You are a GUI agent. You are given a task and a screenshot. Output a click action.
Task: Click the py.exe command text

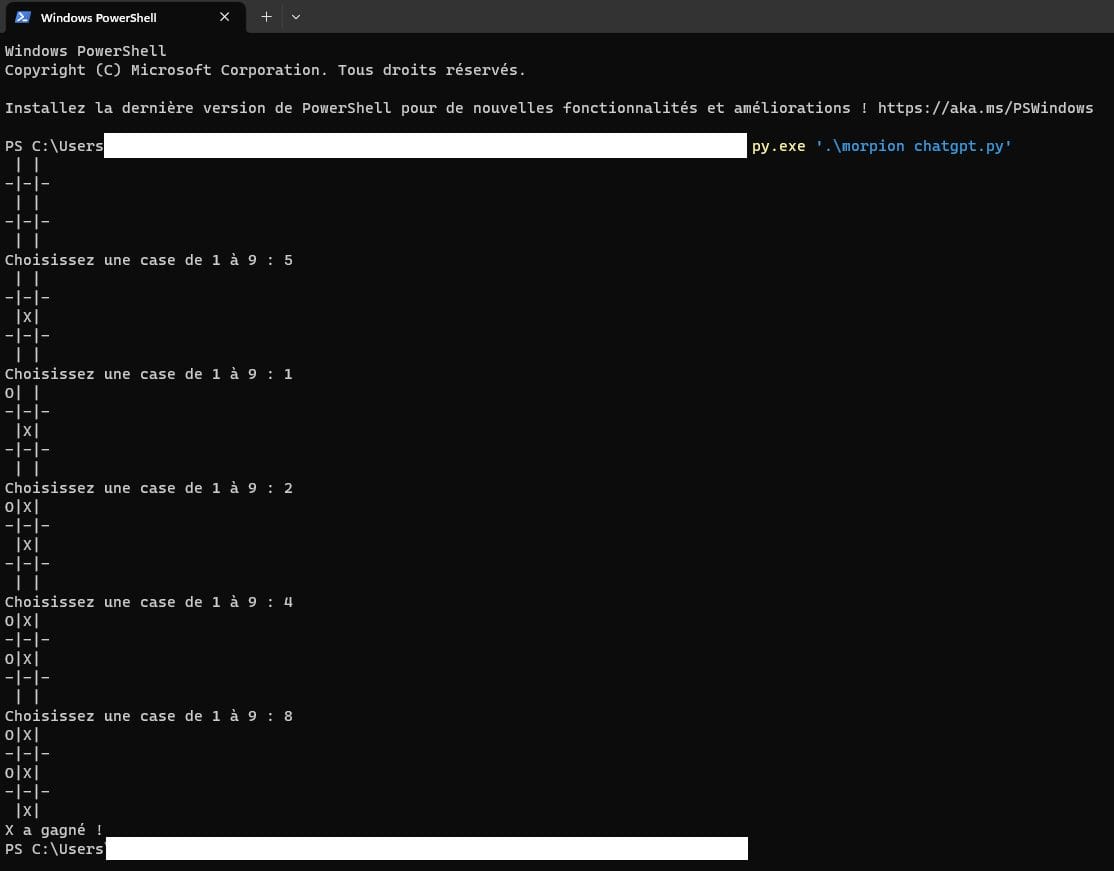778,146
